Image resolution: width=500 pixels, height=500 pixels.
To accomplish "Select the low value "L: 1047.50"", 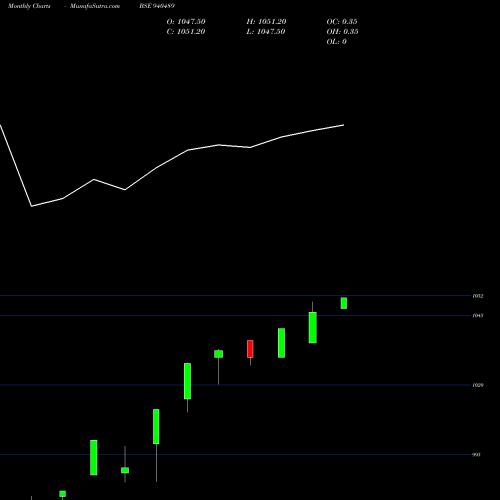I will click(266, 32).
